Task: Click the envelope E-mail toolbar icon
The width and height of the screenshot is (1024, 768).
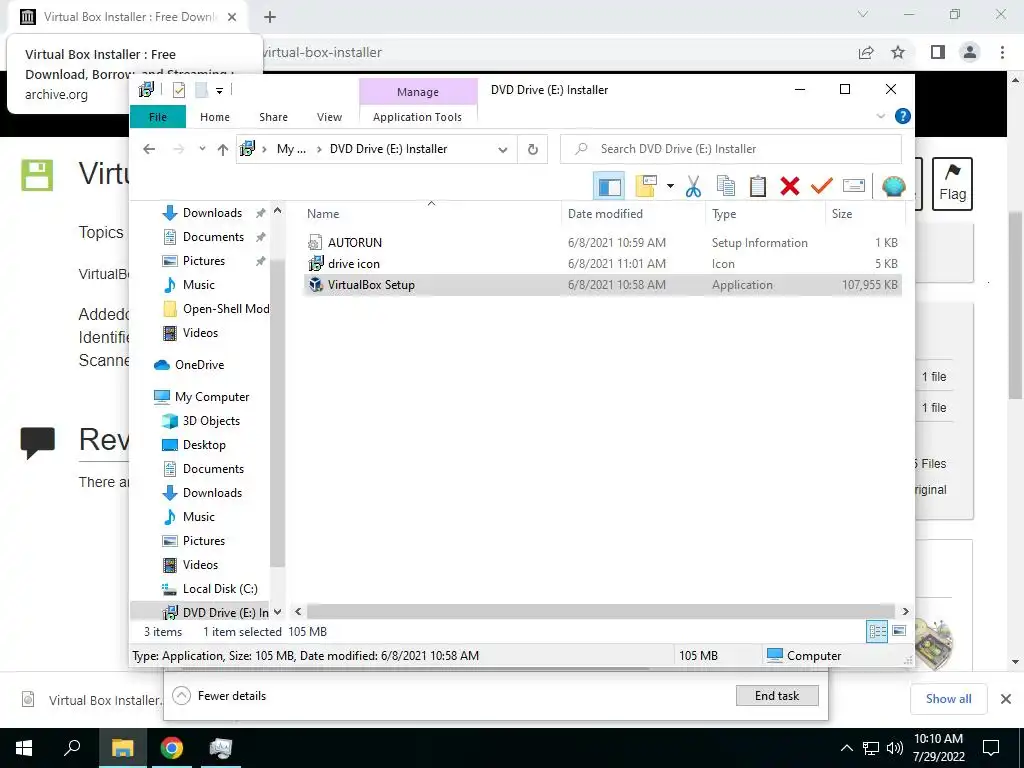Action: point(854,186)
